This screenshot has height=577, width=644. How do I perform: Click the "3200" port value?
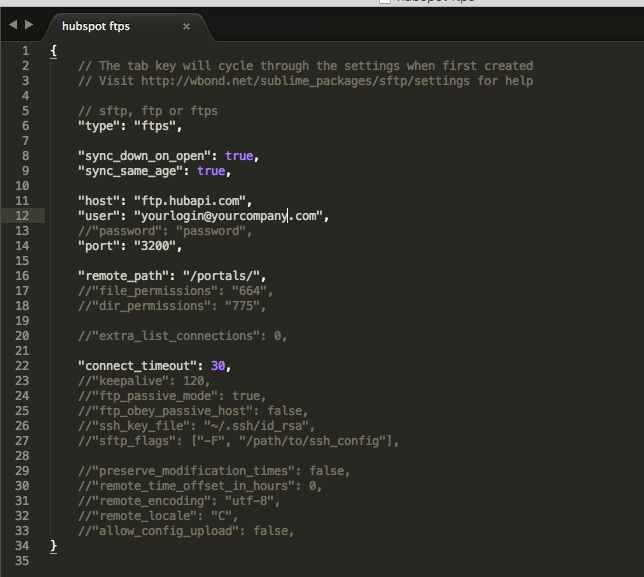point(155,246)
